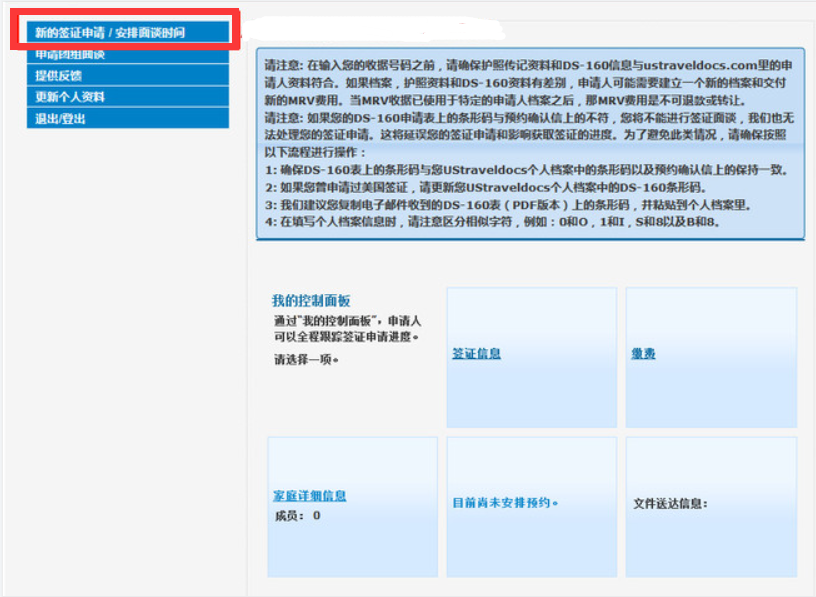Click the 缴费 payment link
Viewport: 816px width, 597px height.
click(643, 354)
